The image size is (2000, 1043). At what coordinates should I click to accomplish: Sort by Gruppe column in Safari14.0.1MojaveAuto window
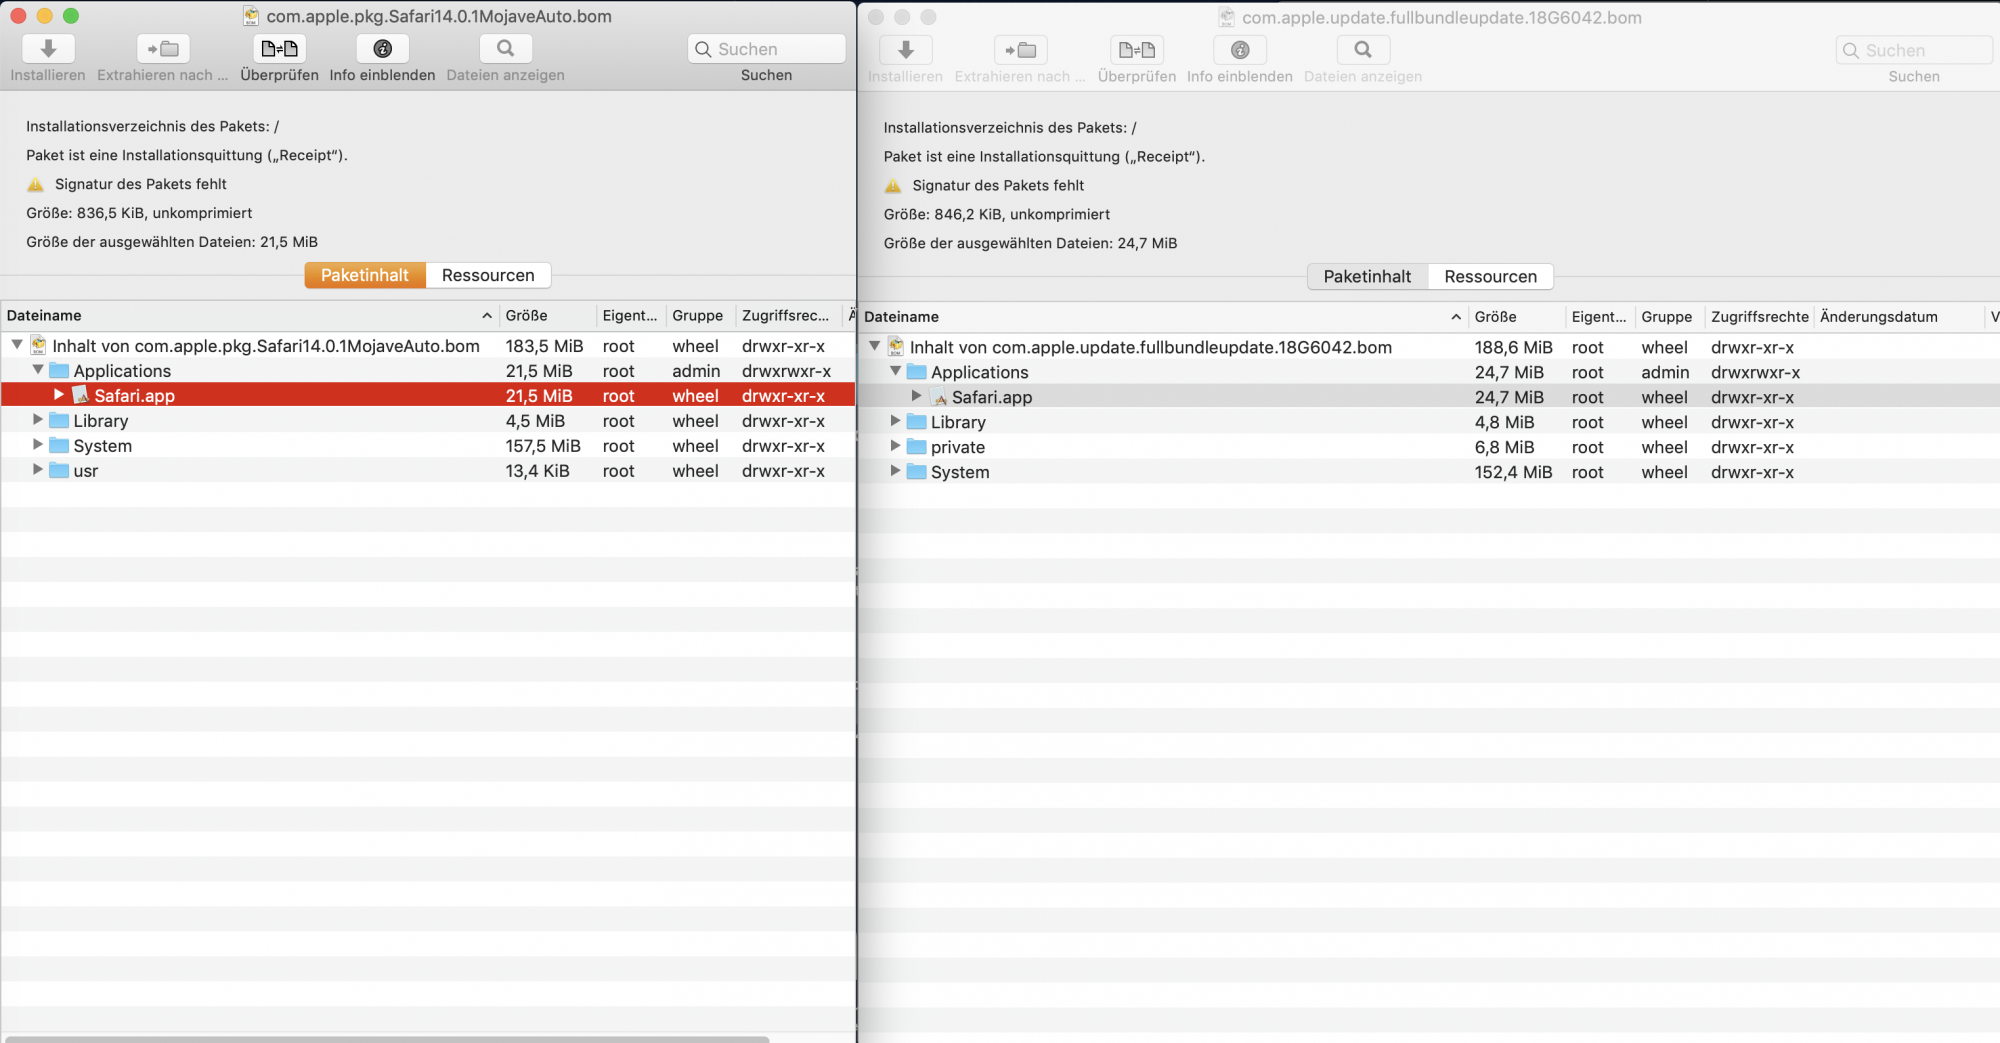tap(701, 316)
